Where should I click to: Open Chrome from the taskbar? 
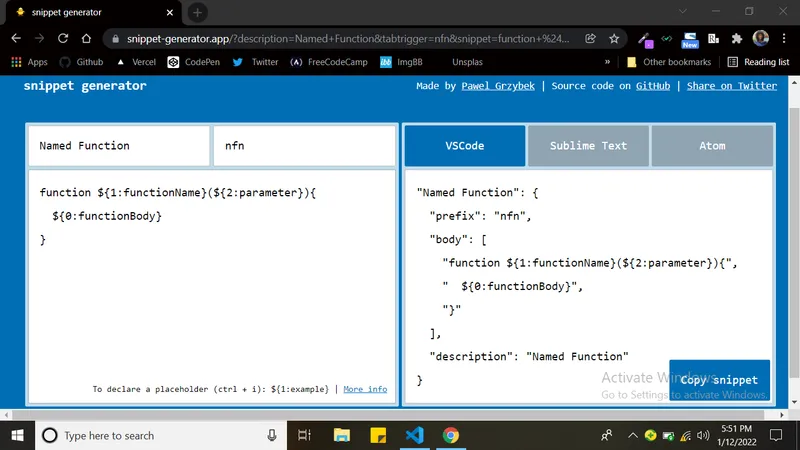[451, 436]
